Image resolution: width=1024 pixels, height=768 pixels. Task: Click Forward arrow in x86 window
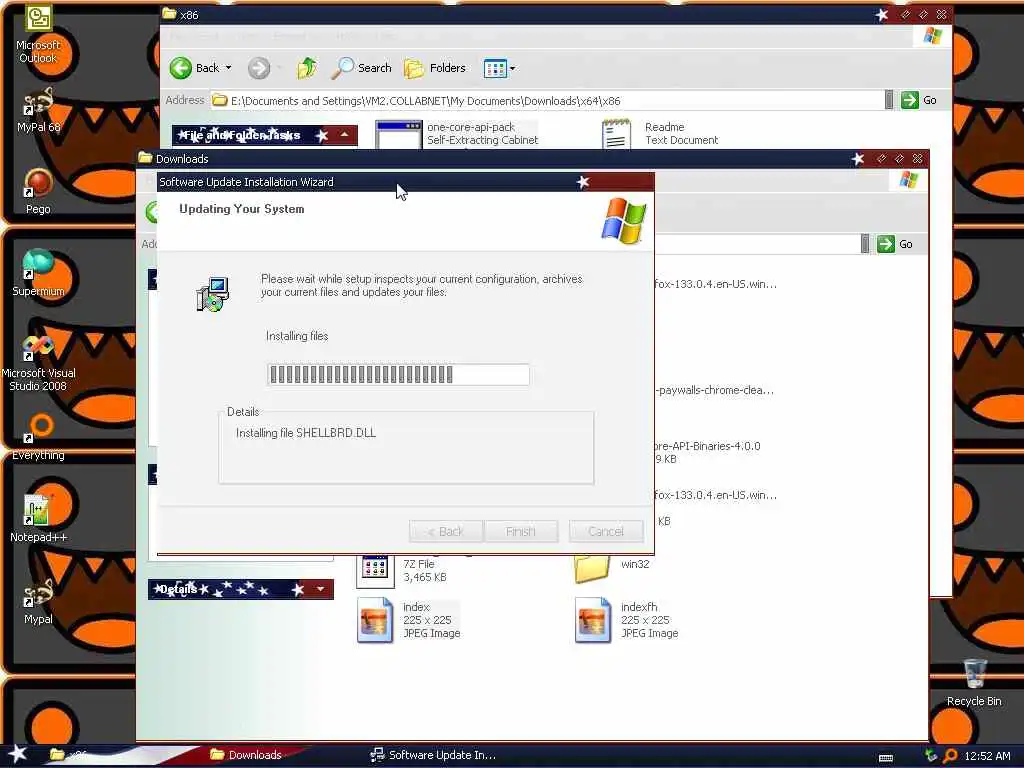[259, 68]
